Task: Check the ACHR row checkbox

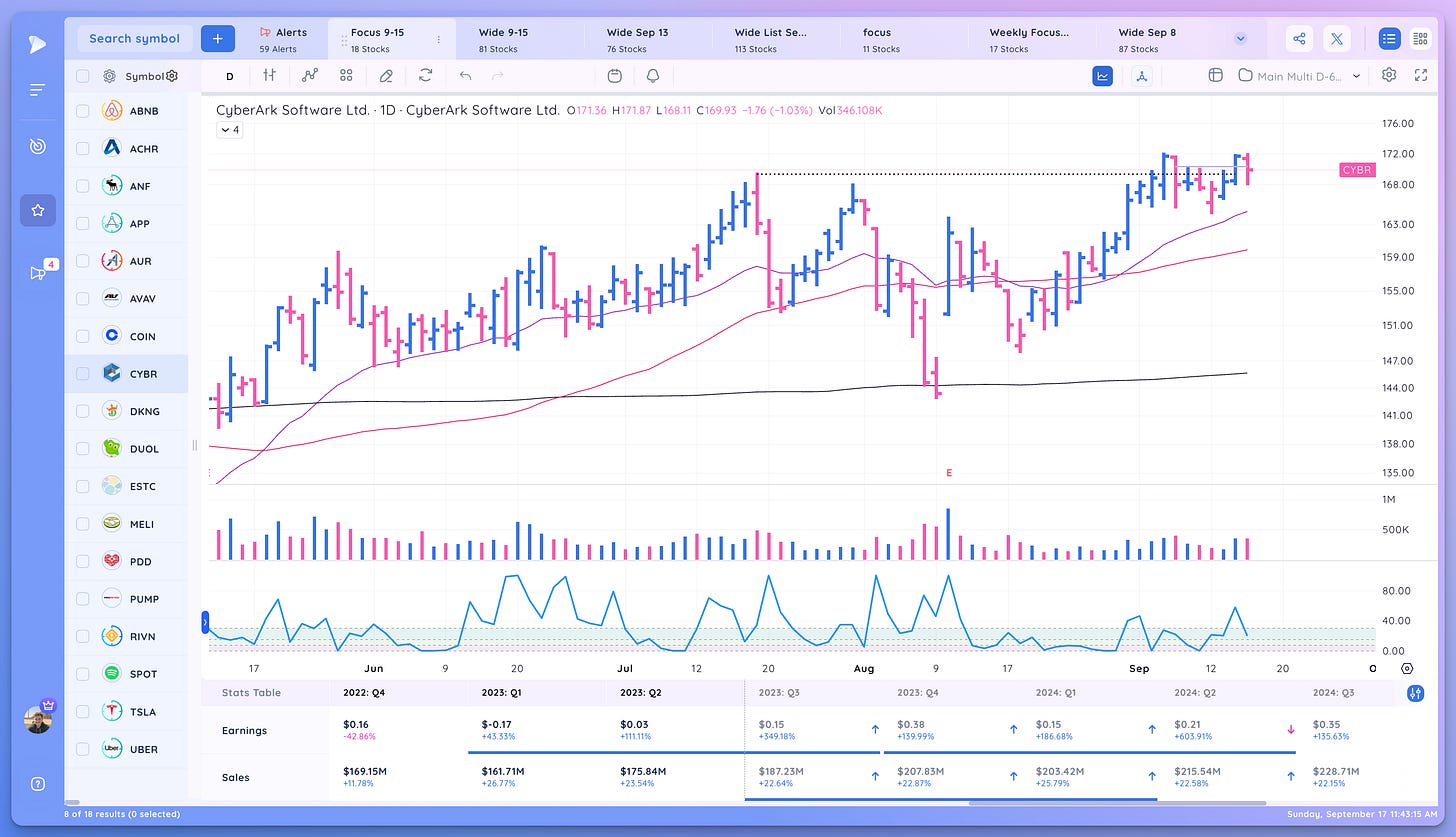Action: (x=82, y=148)
